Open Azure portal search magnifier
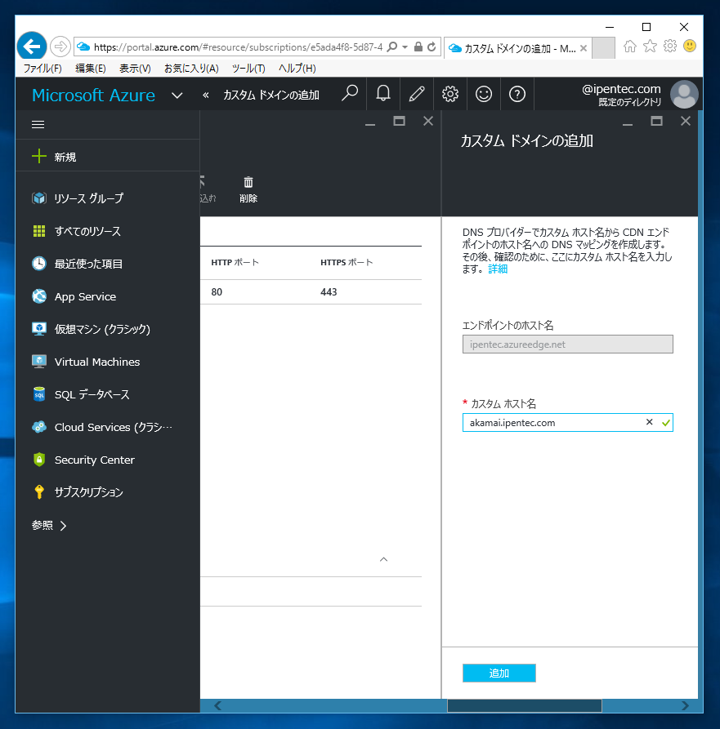The height and width of the screenshot is (729, 720). tap(350, 94)
